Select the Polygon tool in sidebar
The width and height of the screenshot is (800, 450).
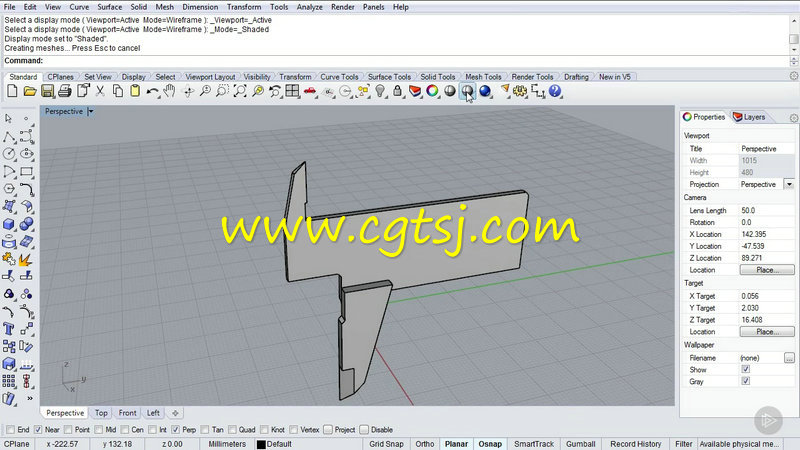coord(9,189)
